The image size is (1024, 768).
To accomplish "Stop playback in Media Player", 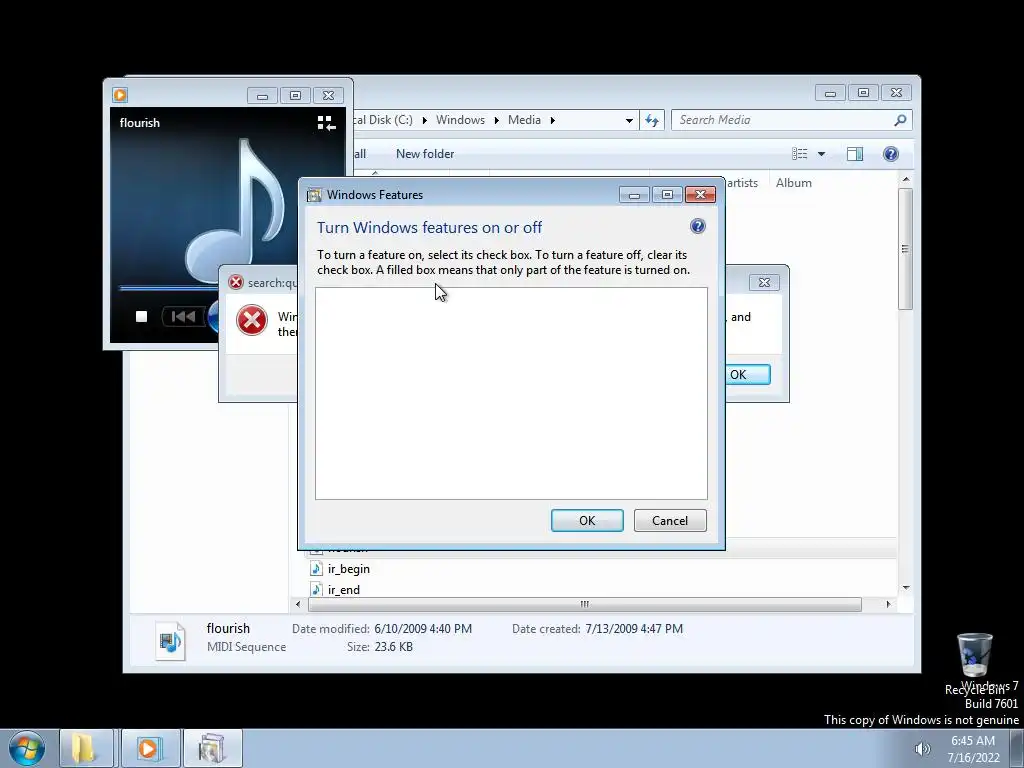I will [141, 317].
